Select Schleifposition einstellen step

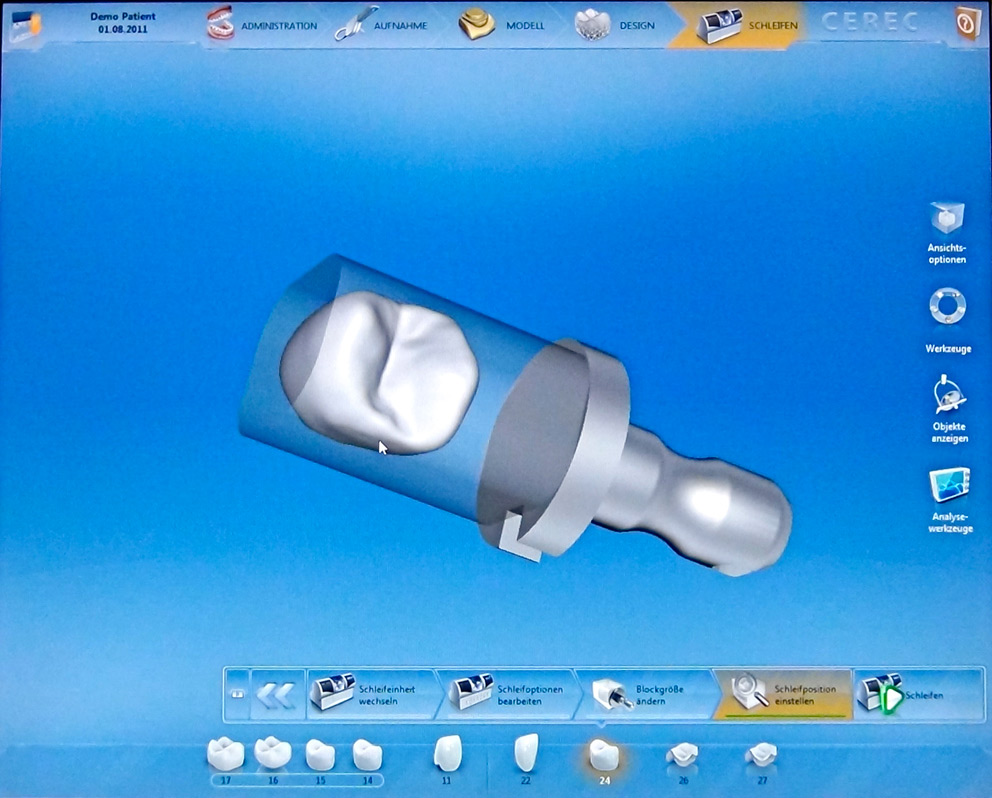coord(783,694)
